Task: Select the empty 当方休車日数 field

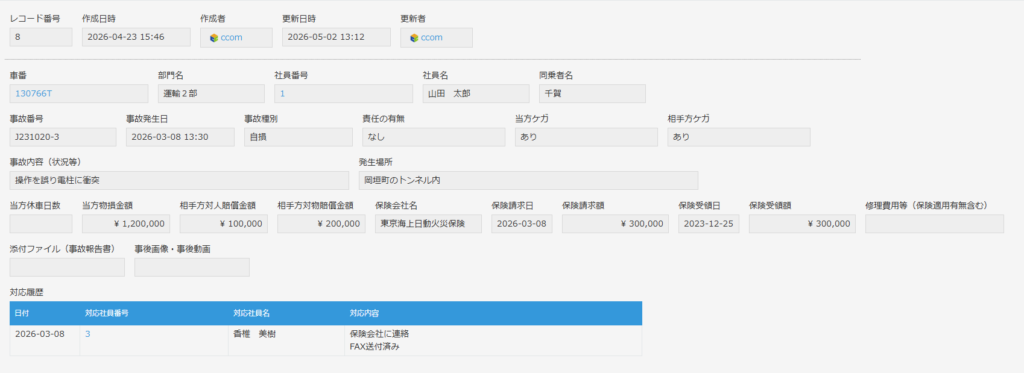Action: (x=41, y=224)
